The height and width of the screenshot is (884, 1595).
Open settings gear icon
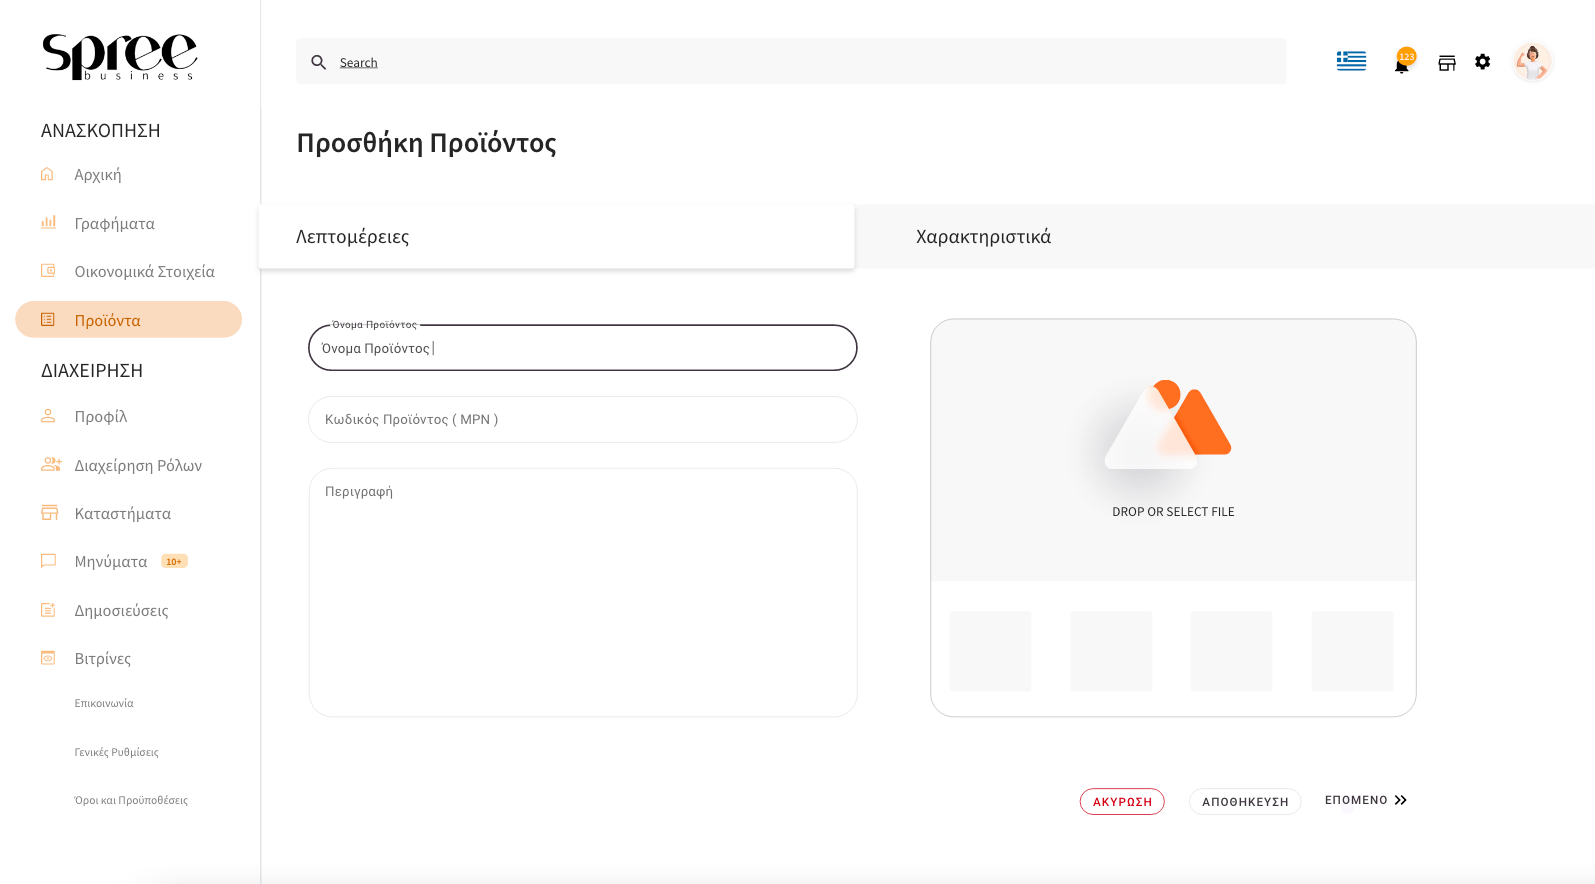click(x=1482, y=62)
